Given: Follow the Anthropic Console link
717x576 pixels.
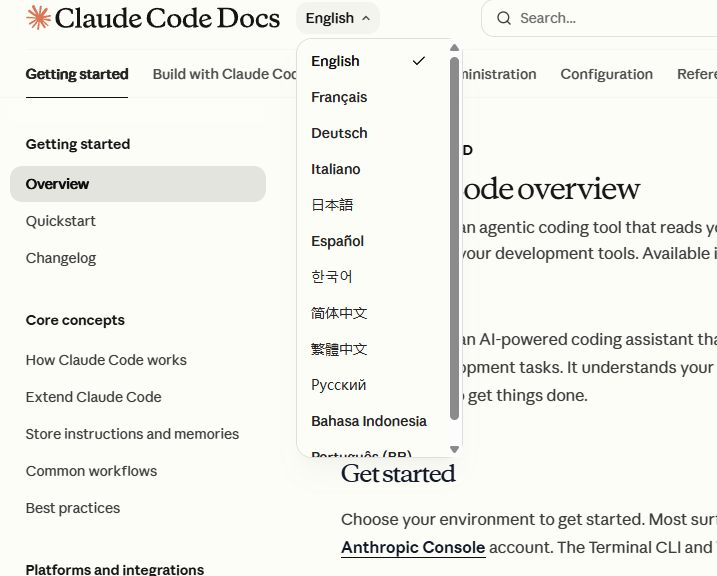Looking at the screenshot, I should pos(413,547).
